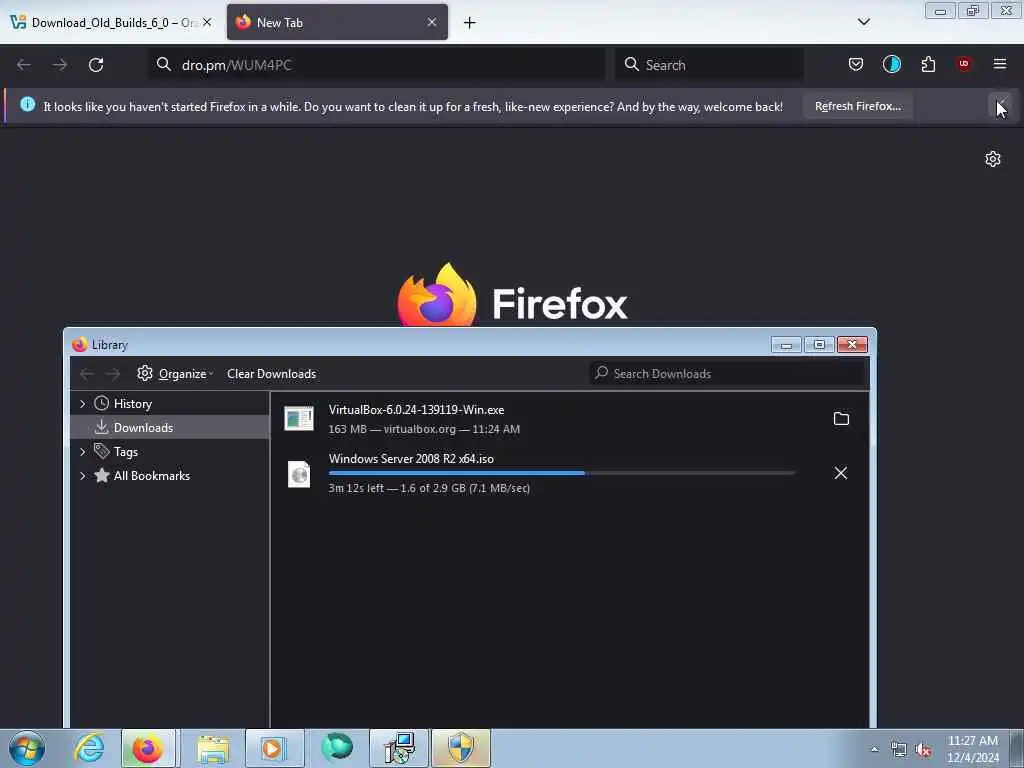This screenshot has height=768, width=1024.
Task: Click the toolbar Search box
Action: point(709,65)
